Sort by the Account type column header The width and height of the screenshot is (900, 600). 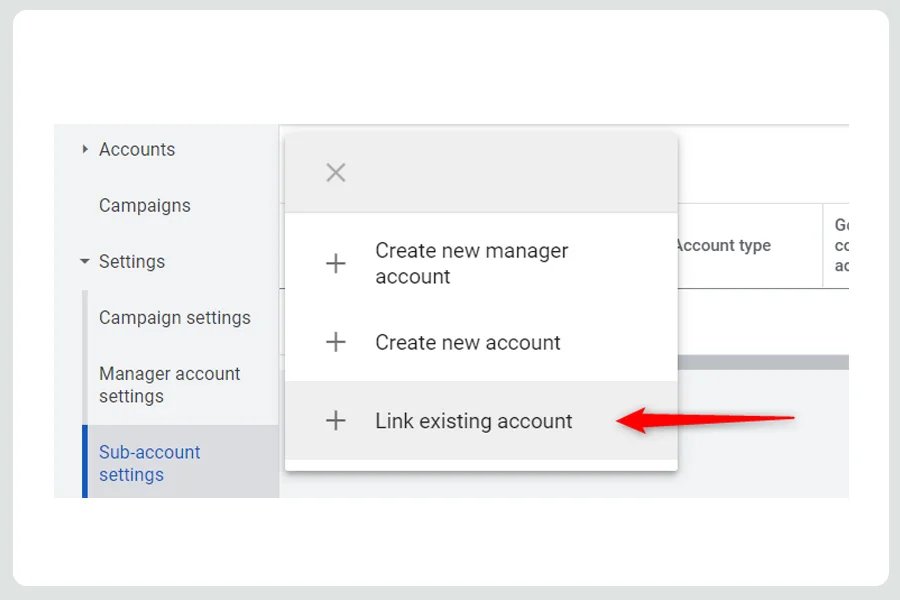724,246
